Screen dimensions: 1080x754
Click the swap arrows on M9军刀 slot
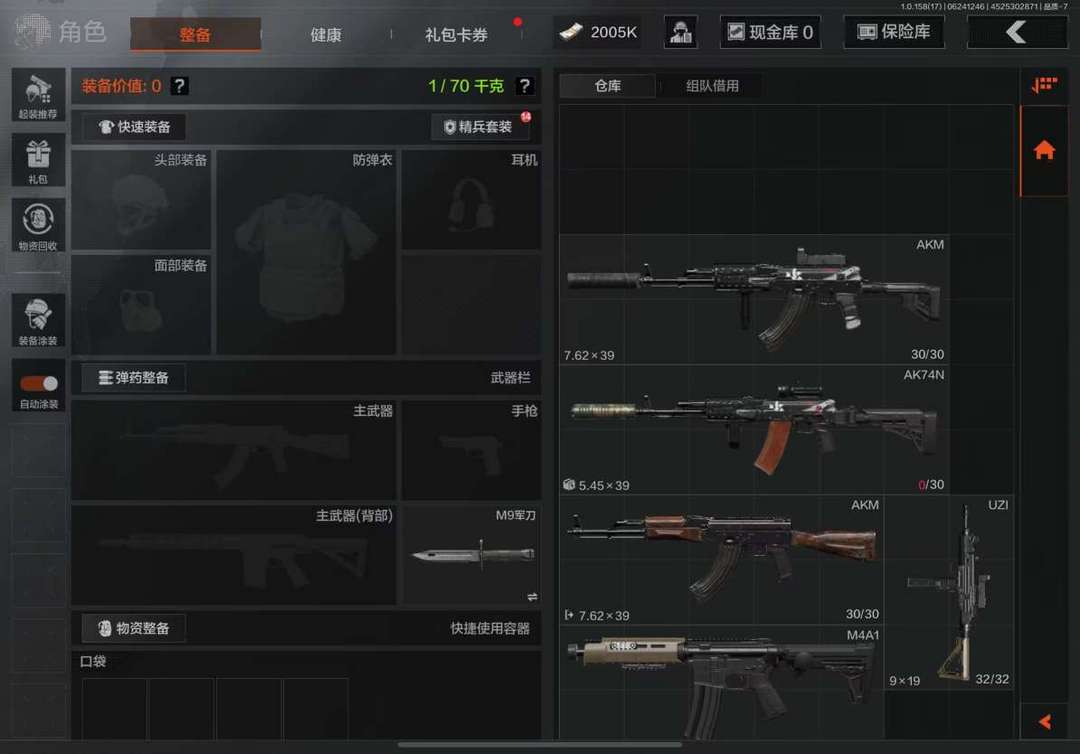(x=532, y=597)
